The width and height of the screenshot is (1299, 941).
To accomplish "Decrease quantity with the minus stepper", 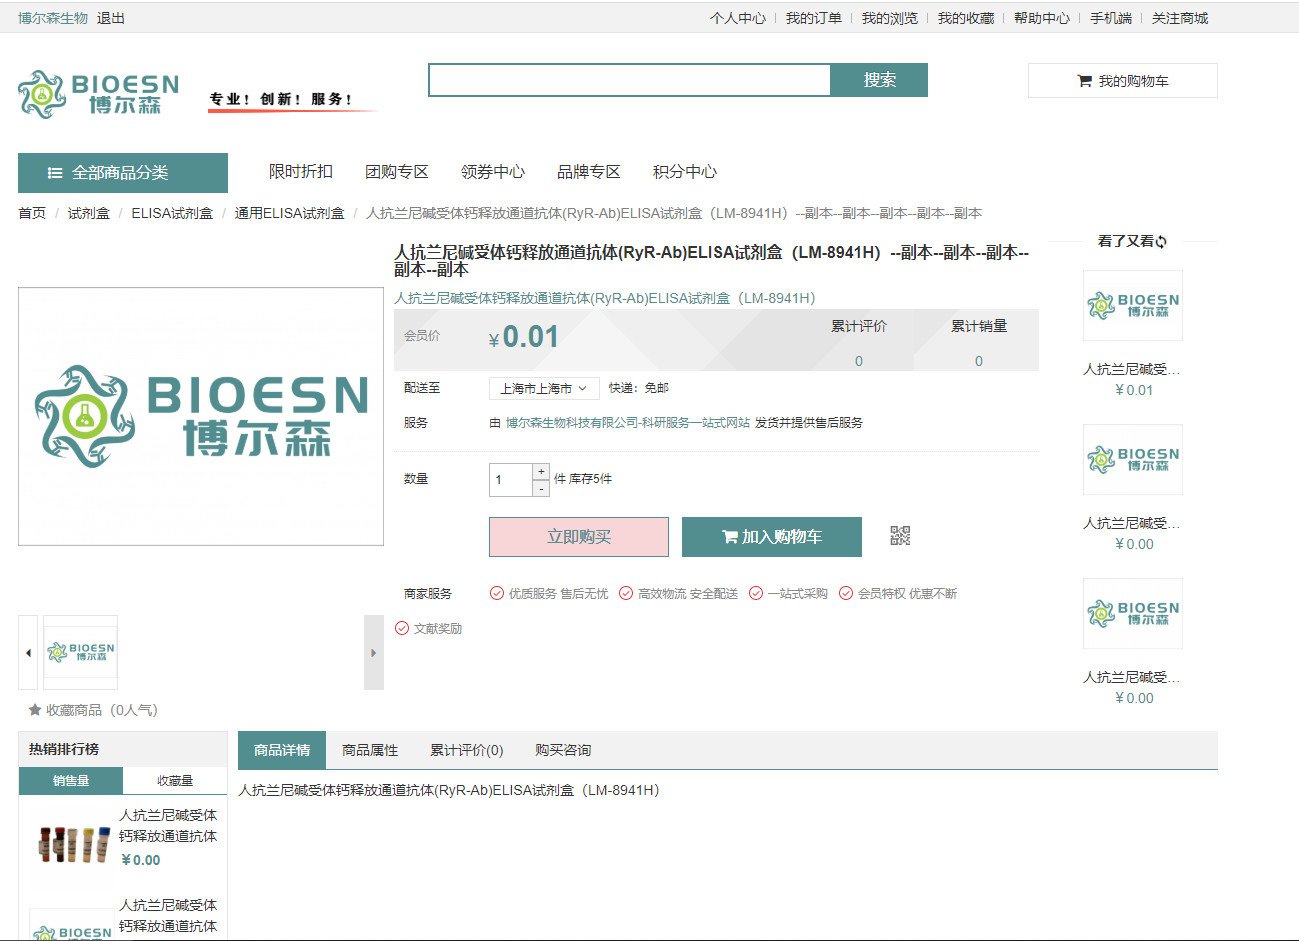I will point(541,489).
